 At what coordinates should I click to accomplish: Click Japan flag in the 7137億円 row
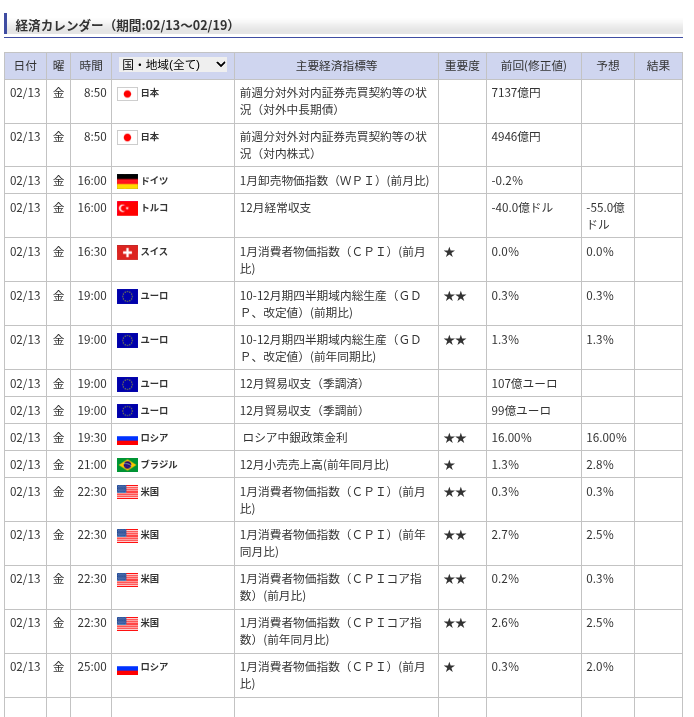point(127,93)
